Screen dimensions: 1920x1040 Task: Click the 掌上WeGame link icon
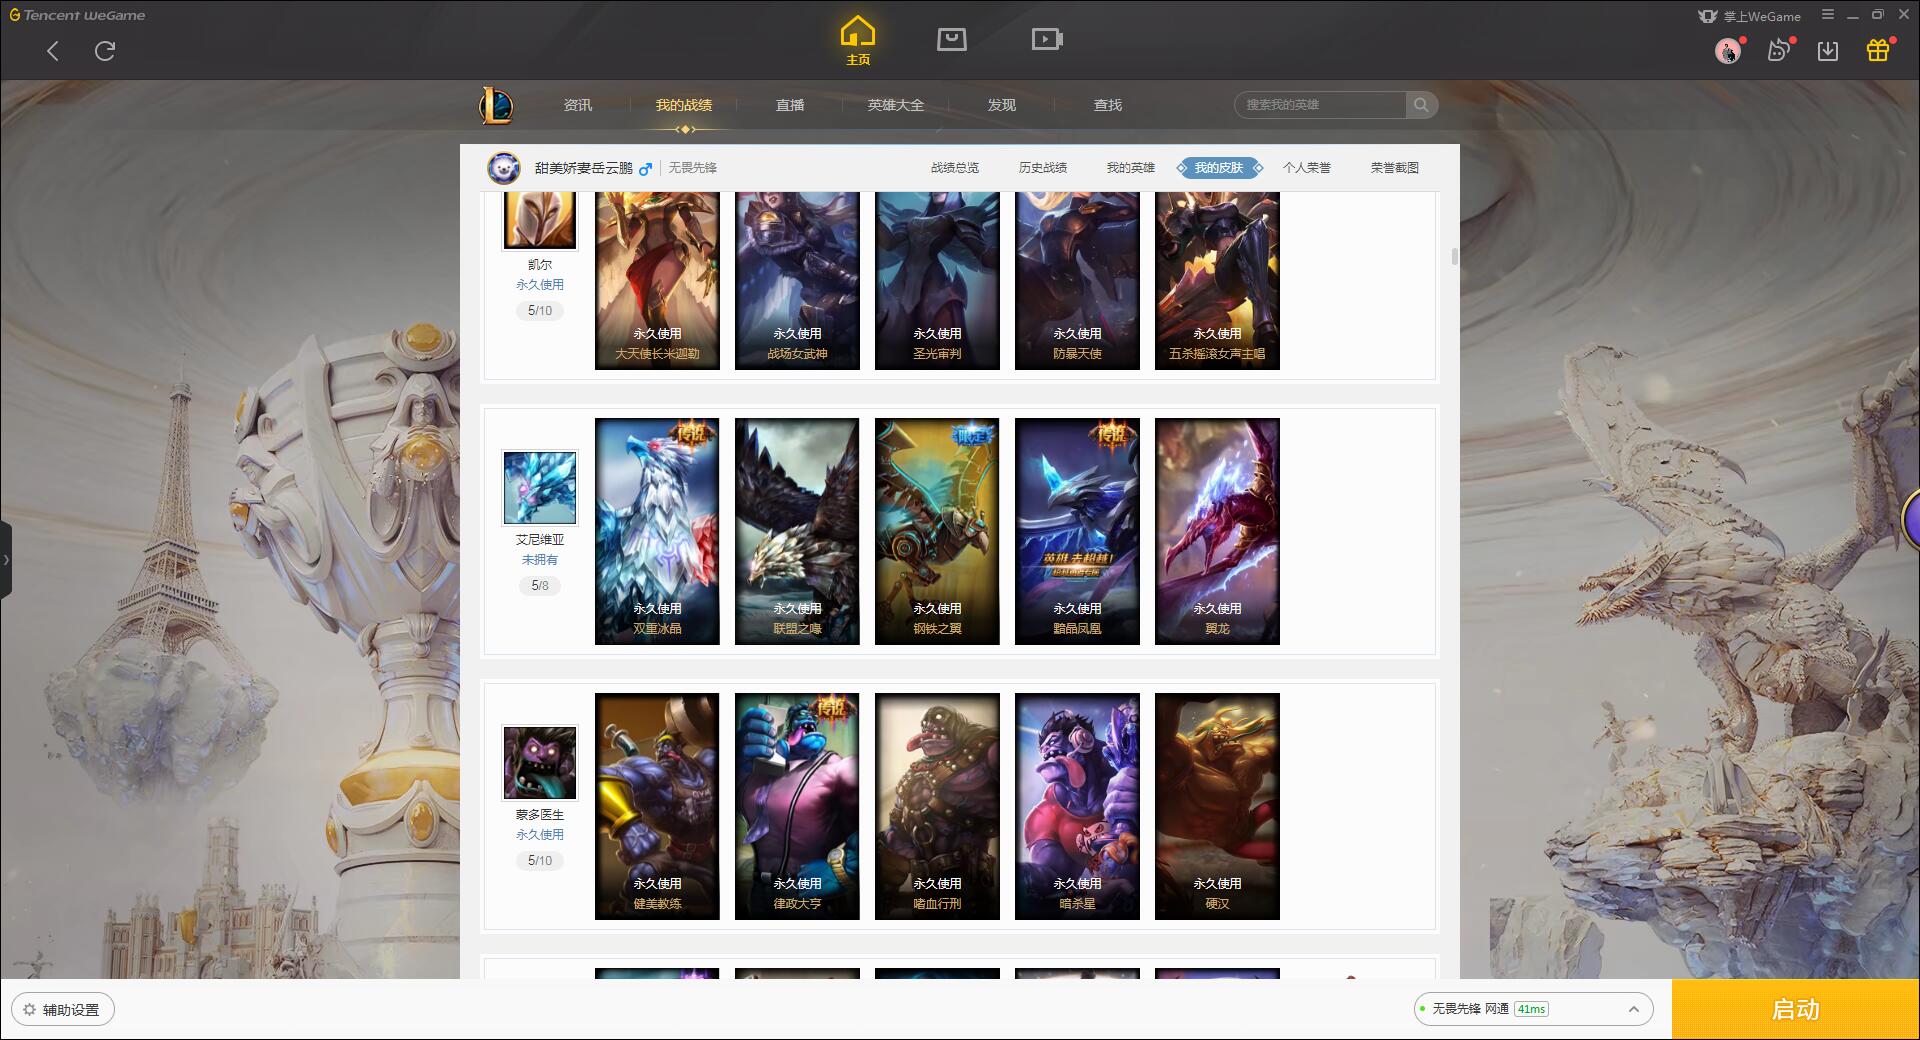pos(1749,16)
